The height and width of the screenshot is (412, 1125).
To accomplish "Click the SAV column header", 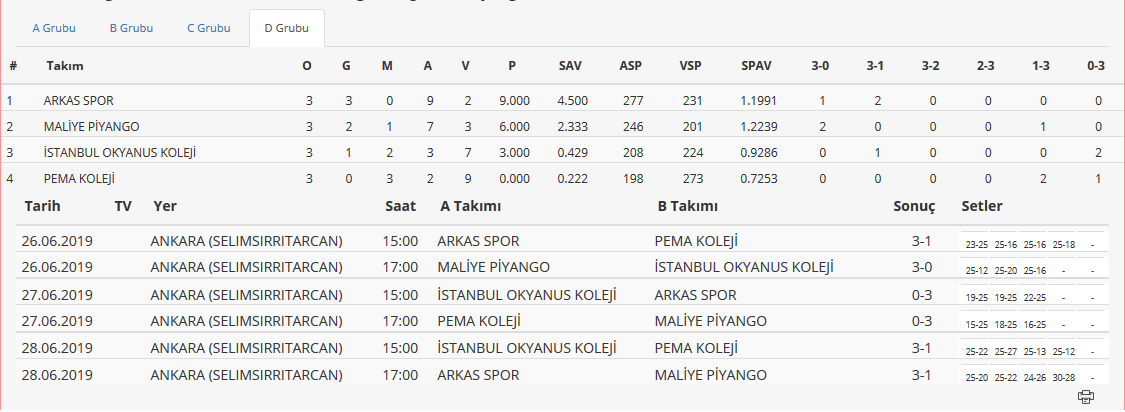I will tap(570, 66).
